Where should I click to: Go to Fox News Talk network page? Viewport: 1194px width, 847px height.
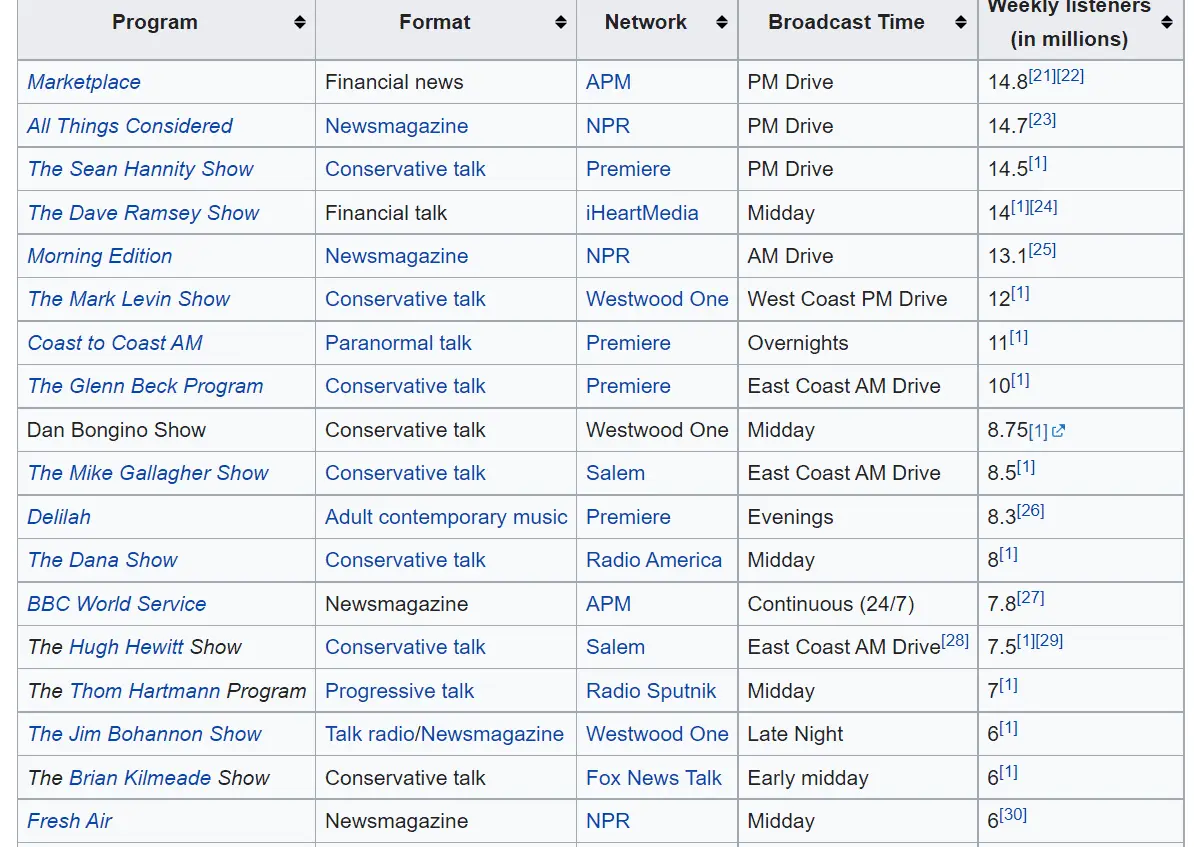point(654,778)
